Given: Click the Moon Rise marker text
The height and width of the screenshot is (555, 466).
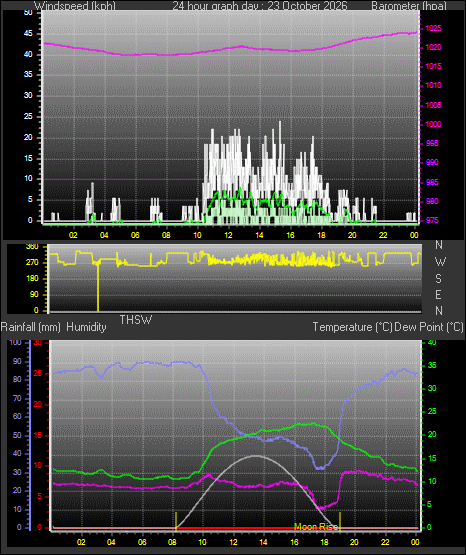Looking at the screenshot, I should tap(316, 527).
